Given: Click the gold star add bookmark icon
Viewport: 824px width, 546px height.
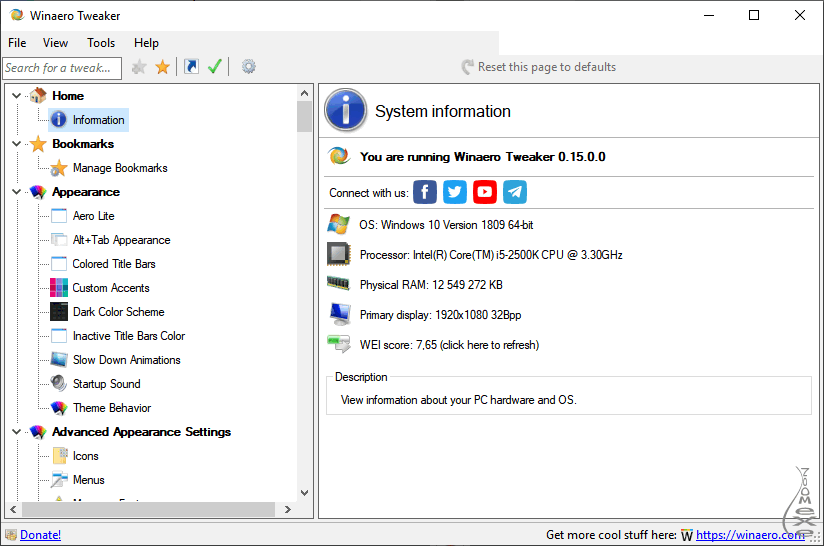Looking at the screenshot, I should (x=162, y=67).
